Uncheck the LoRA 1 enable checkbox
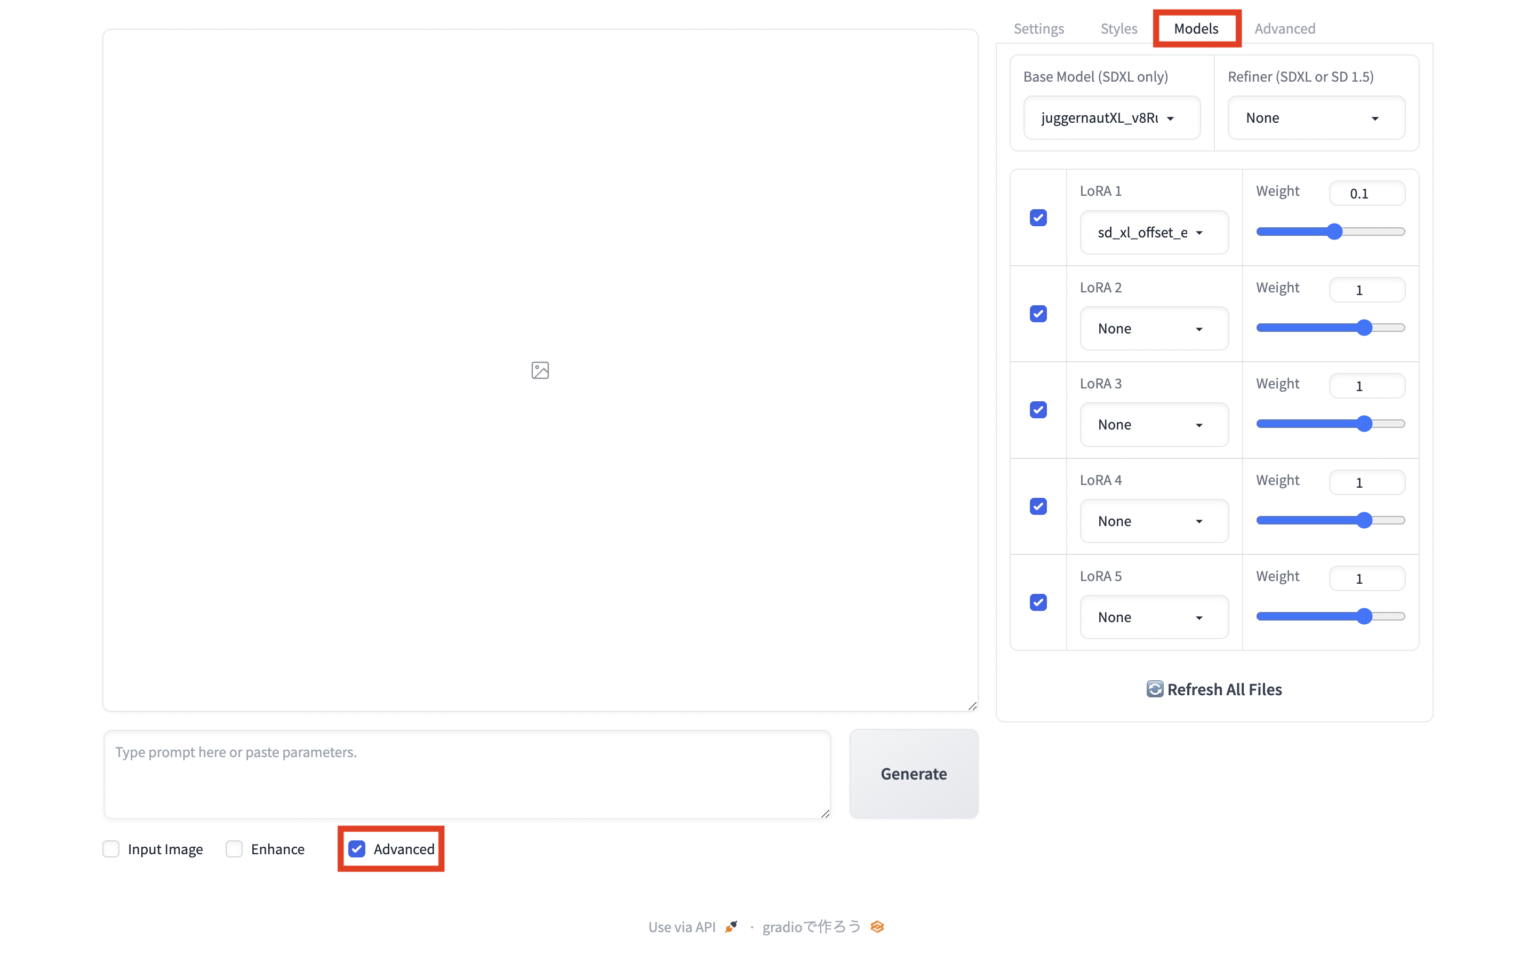The height and width of the screenshot is (954, 1536). [x=1038, y=217]
